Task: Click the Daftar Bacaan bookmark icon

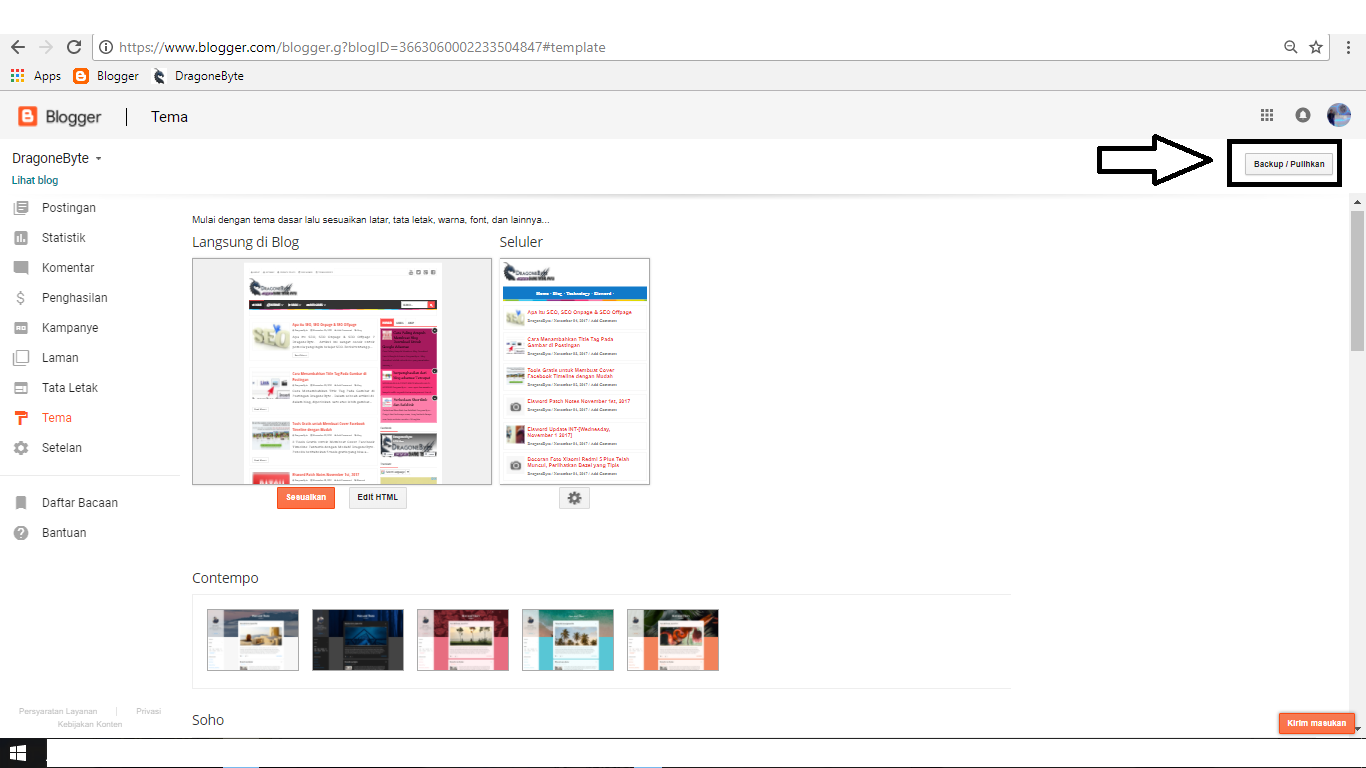Action: [21, 503]
